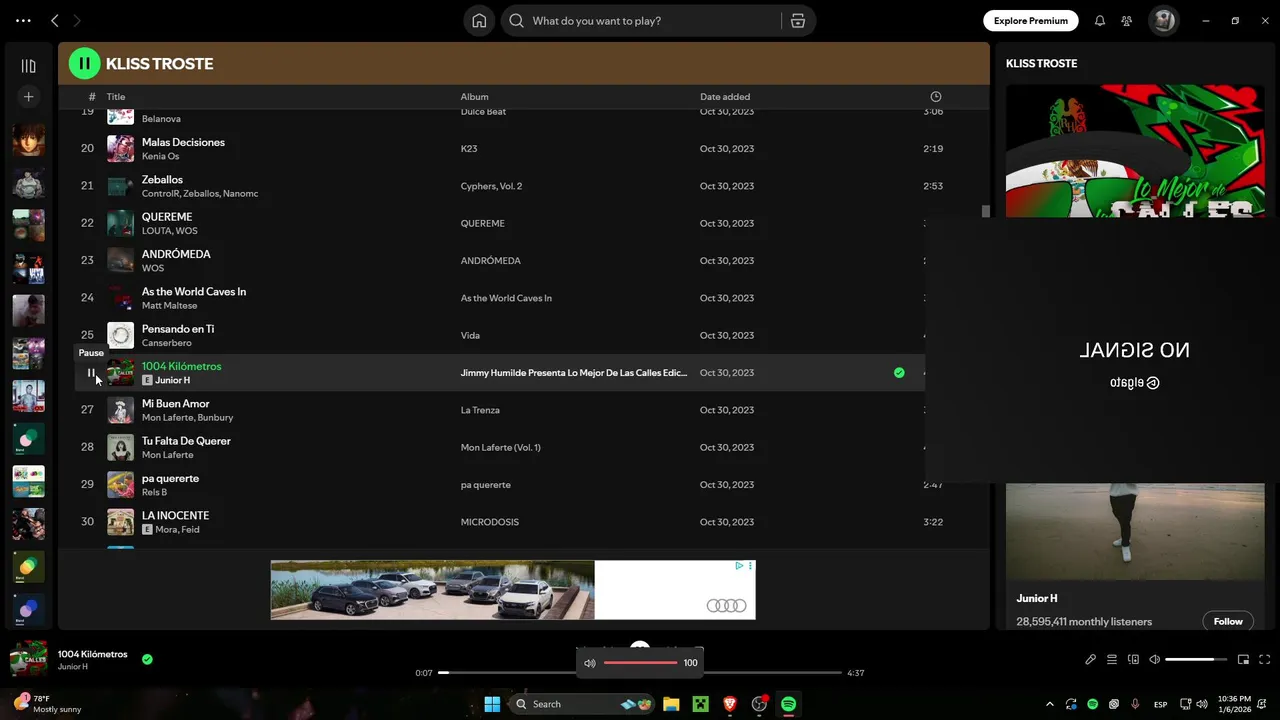Mute with bottom bar speaker icon
Viewport: 1280px width, 720px height.
[1155, 659]
